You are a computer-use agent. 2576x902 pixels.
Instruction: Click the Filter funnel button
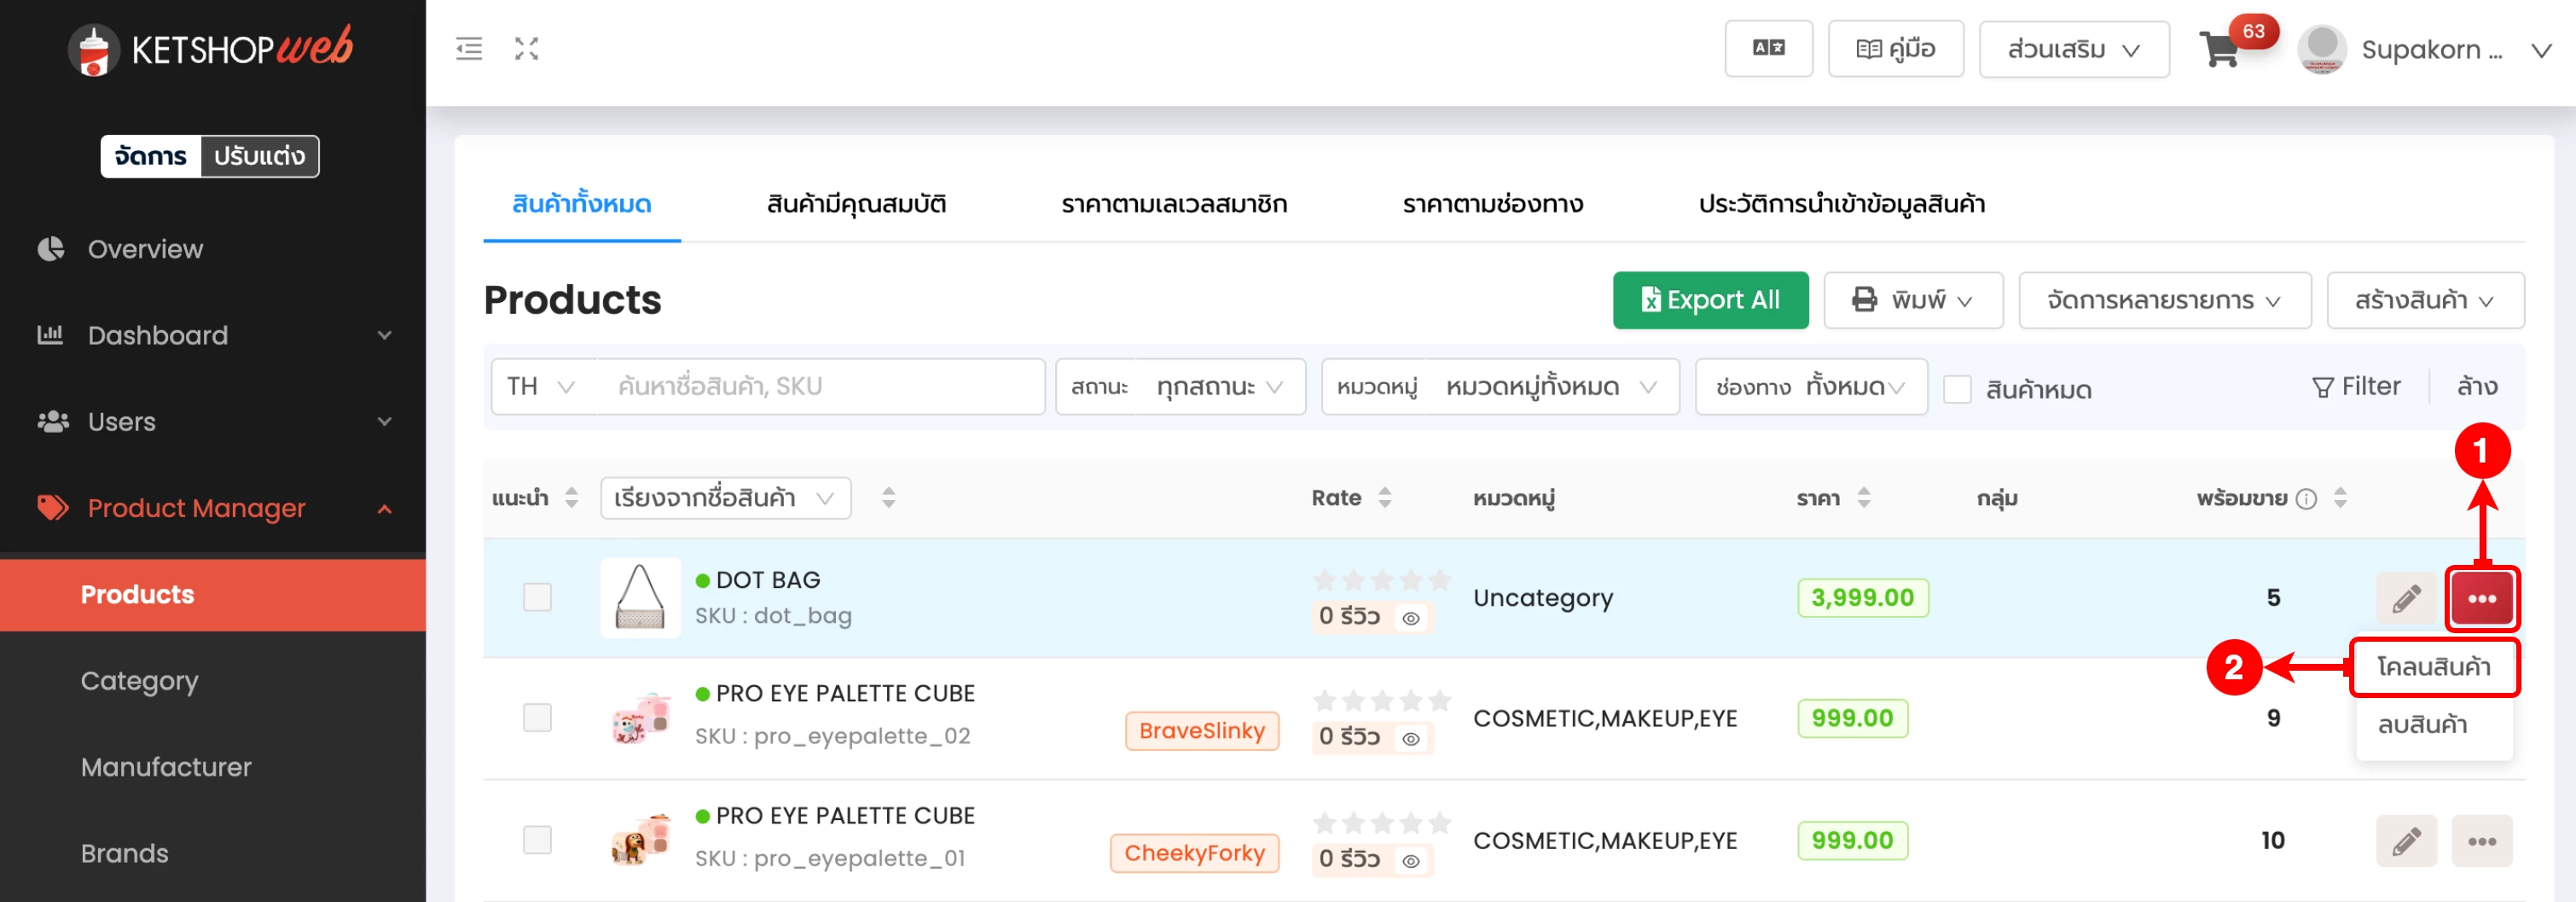click(2356, 386)
